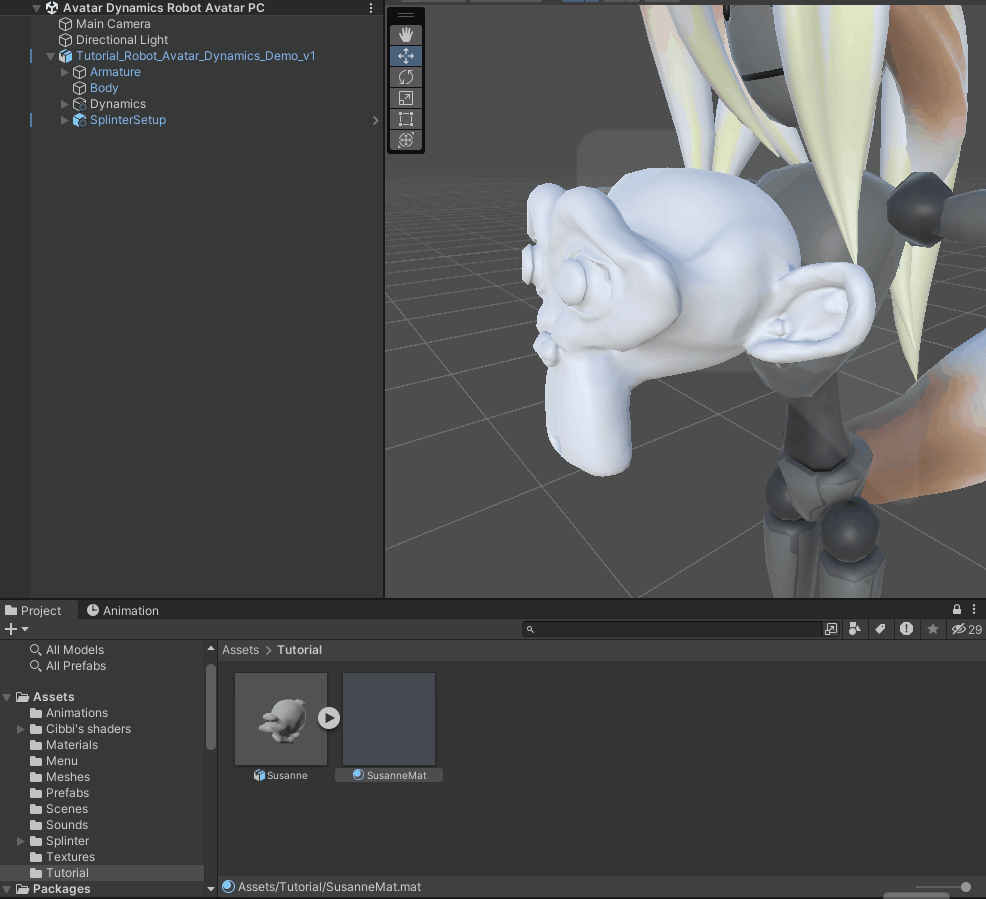
Task: Select the Rect transform tool
Action: (x=406, y=119)
